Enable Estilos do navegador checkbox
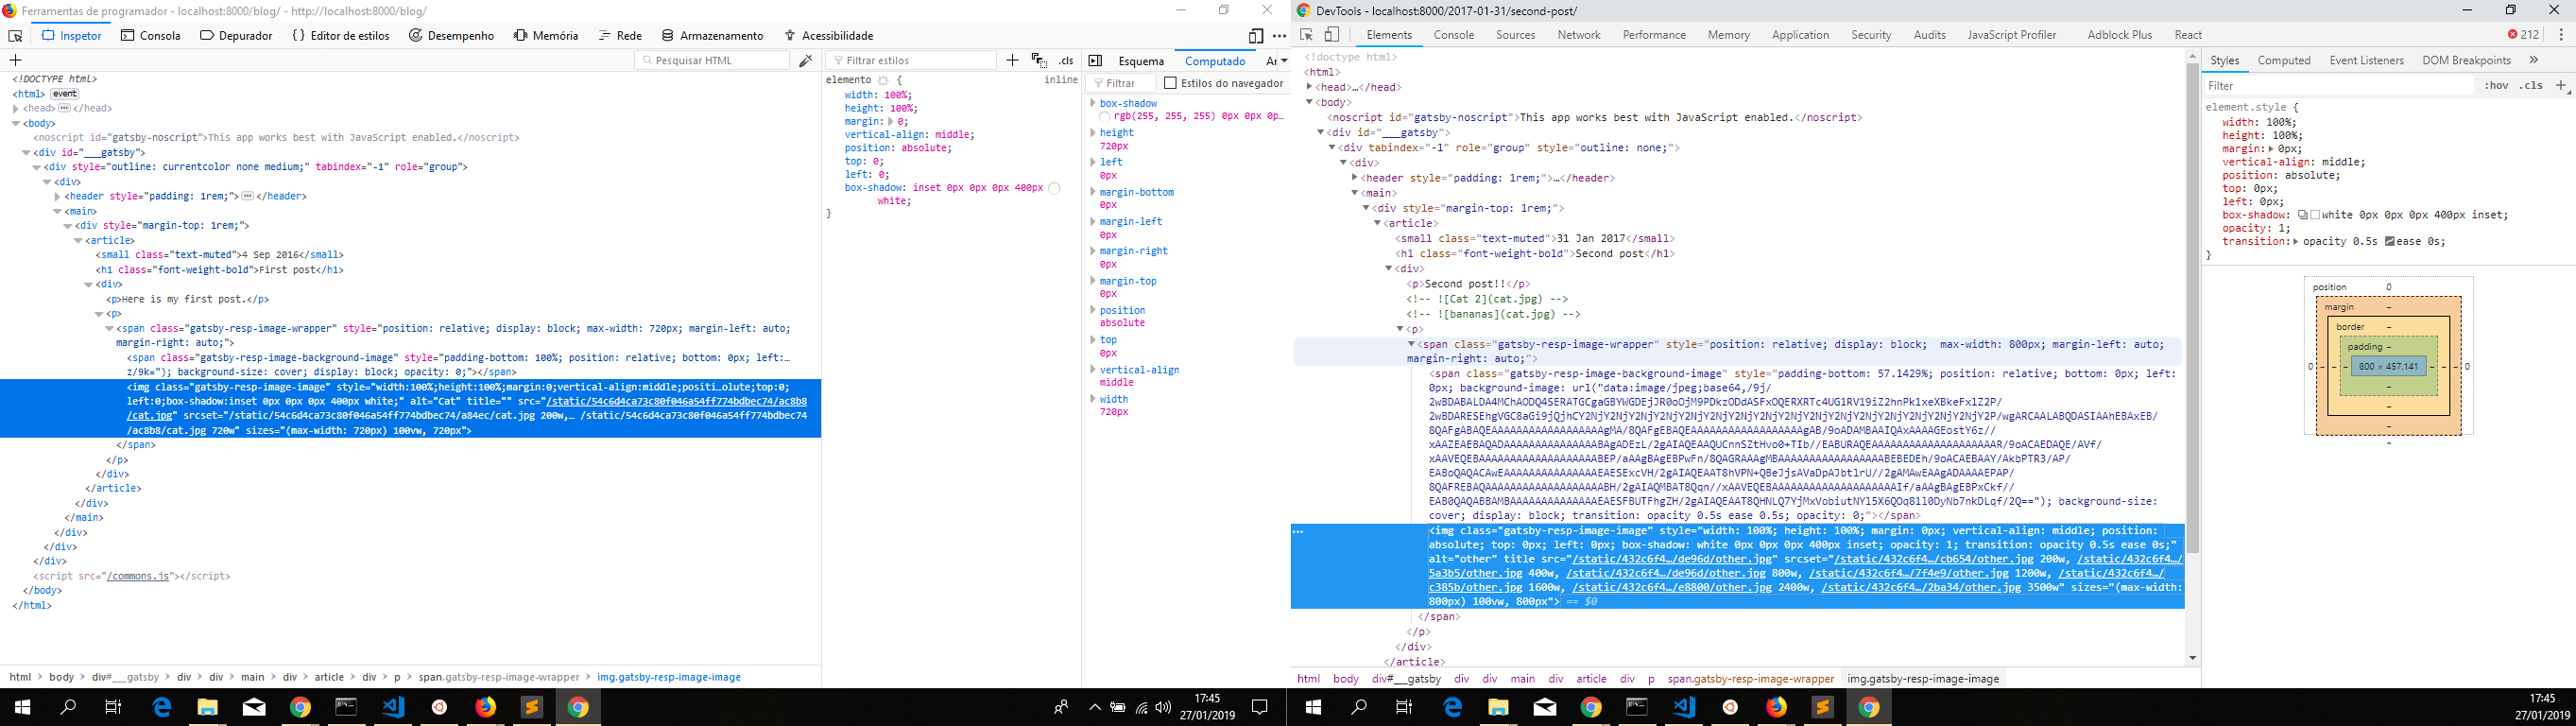The height and width of the screenshot is (726, 2576). pyautogui.click(x=1170, y=83)
